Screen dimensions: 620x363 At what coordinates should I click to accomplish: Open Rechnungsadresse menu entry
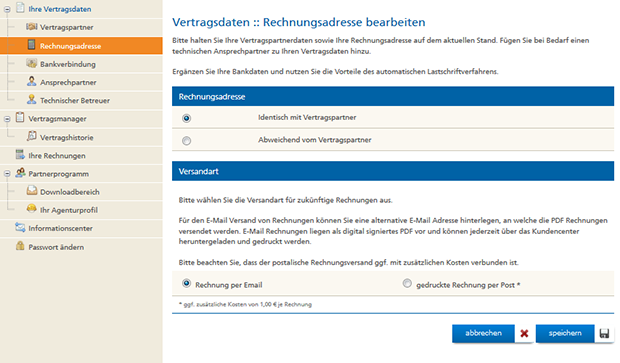pyautogui.click(x=70, y=46)
